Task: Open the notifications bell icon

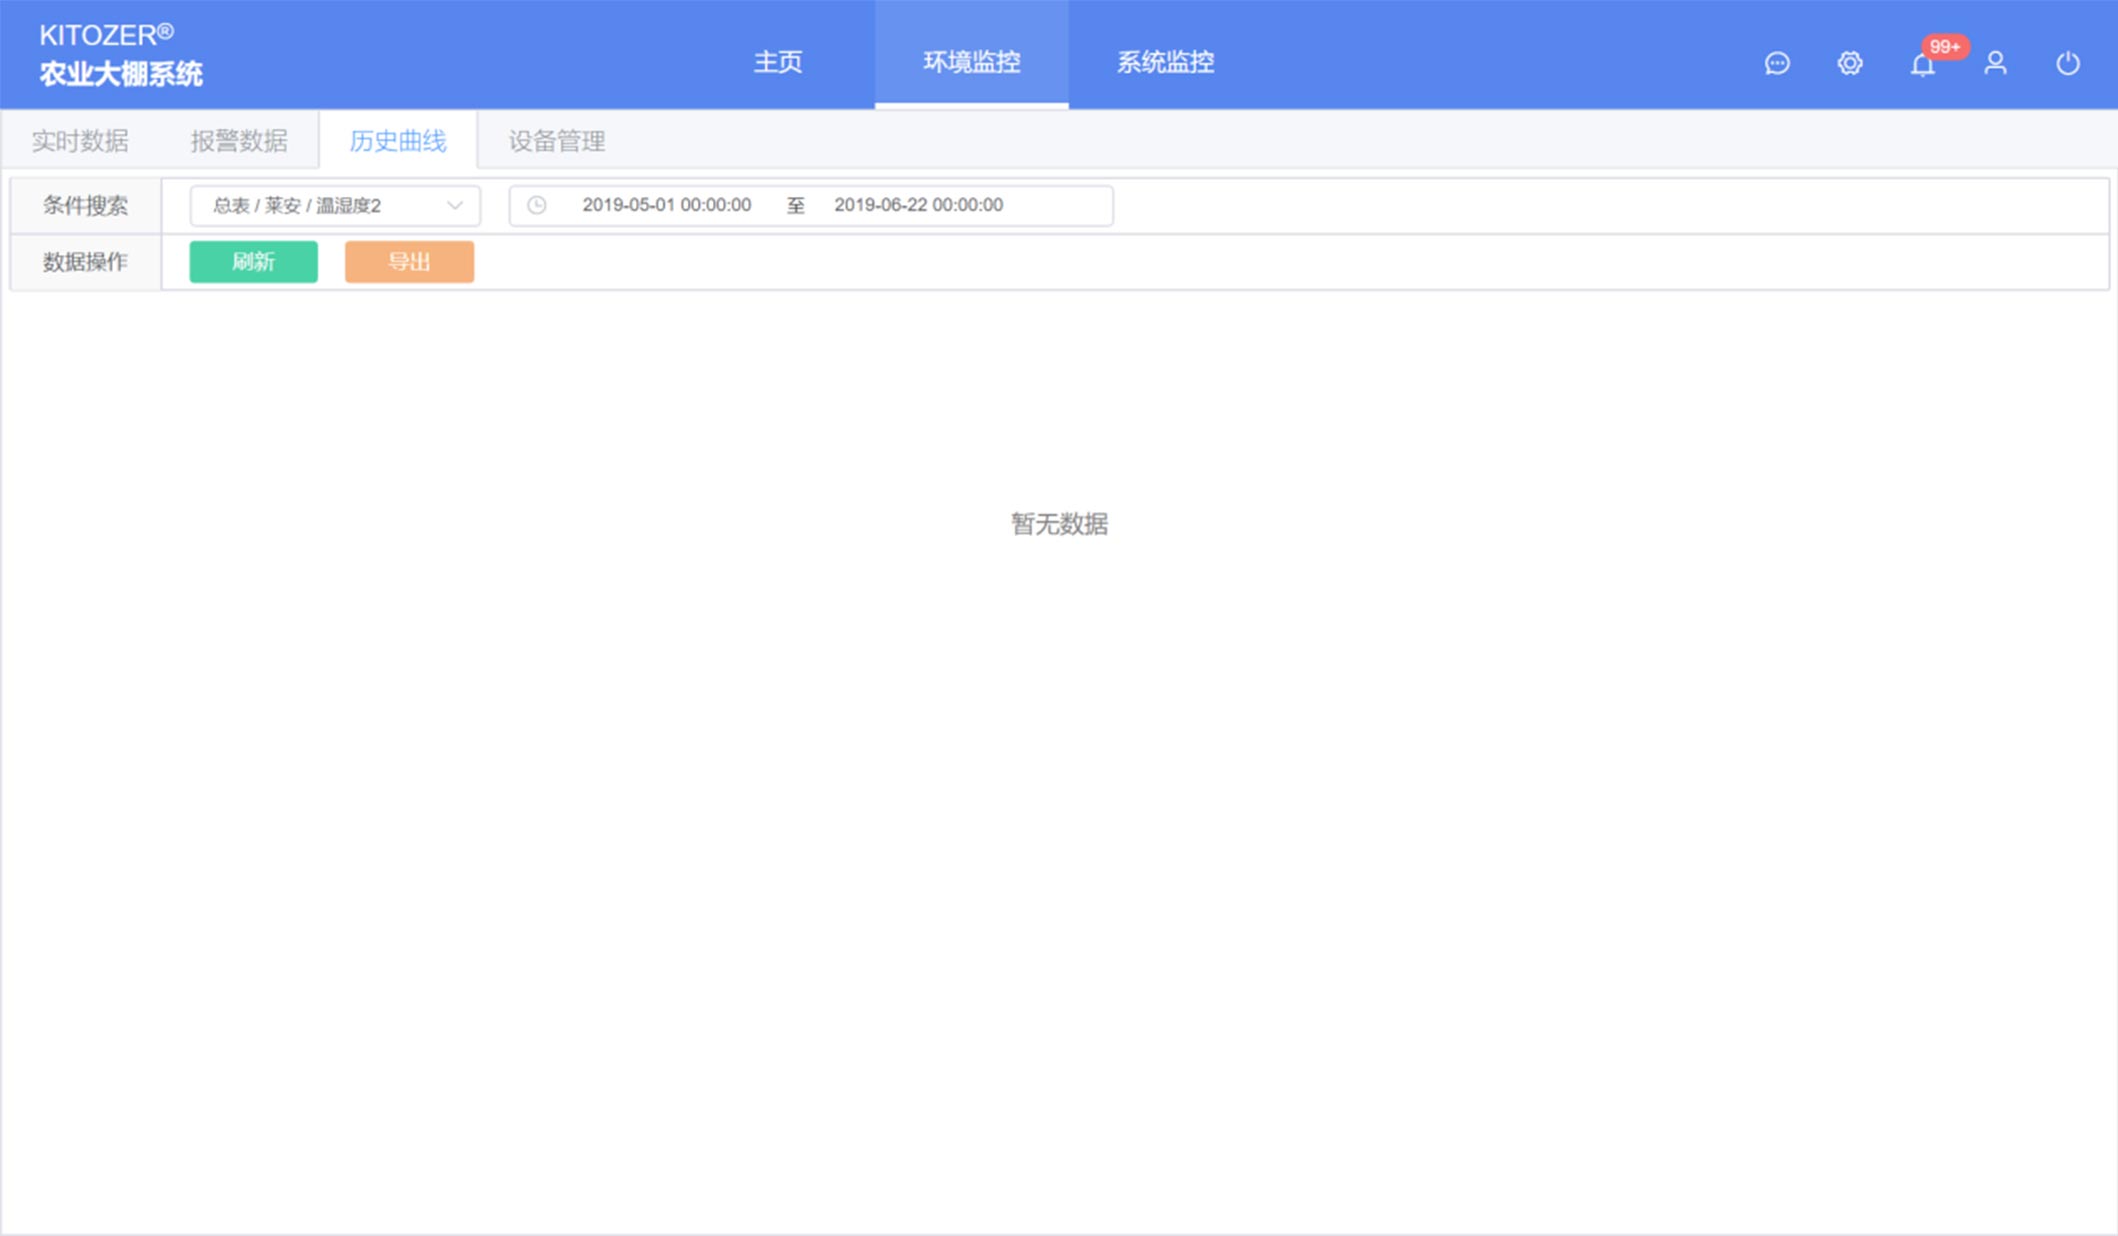Action: tap(1922, 65)
